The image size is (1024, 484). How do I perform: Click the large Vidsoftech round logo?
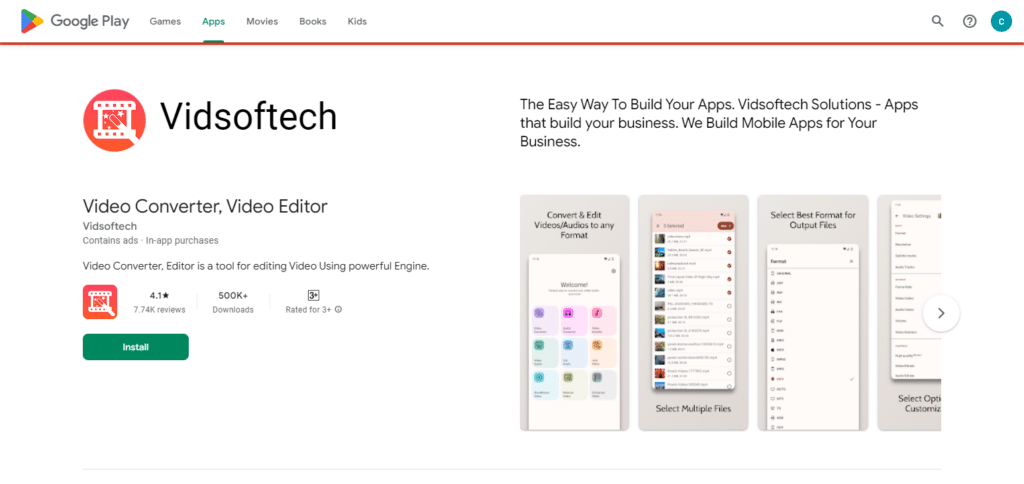pos(114,120)
